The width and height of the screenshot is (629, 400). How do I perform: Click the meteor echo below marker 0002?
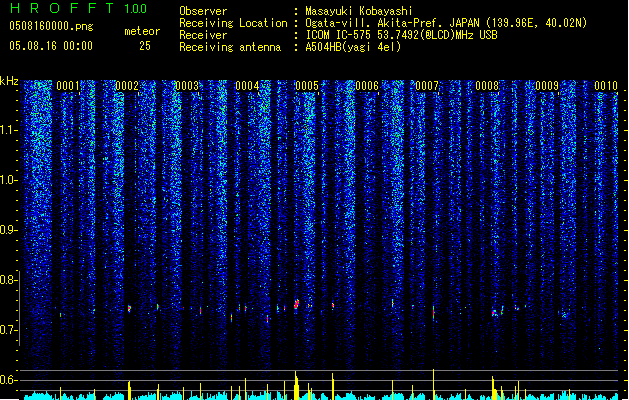point(129,309)
